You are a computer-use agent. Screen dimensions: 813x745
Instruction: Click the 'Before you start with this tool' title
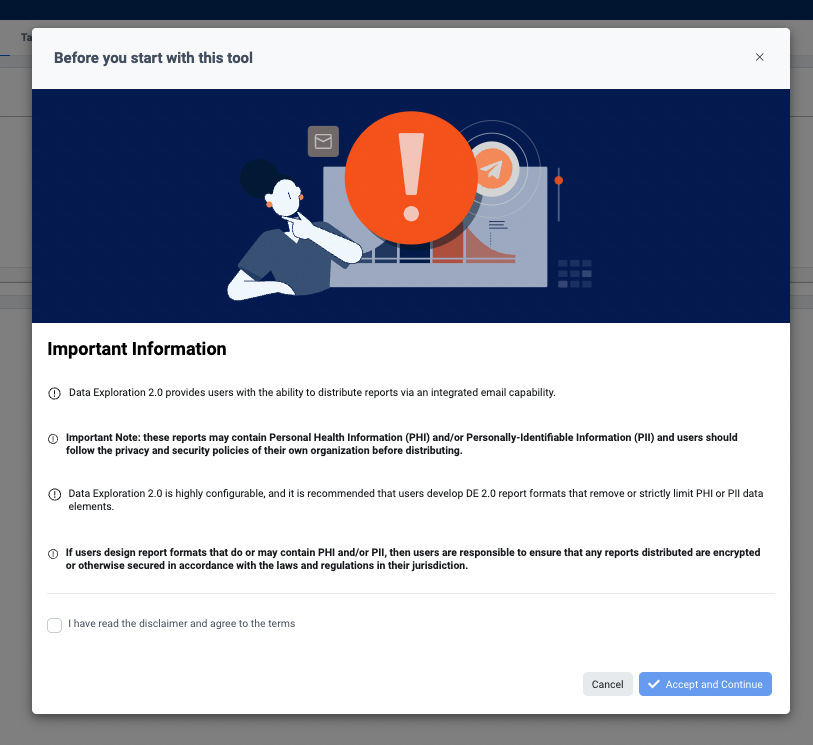153,58
